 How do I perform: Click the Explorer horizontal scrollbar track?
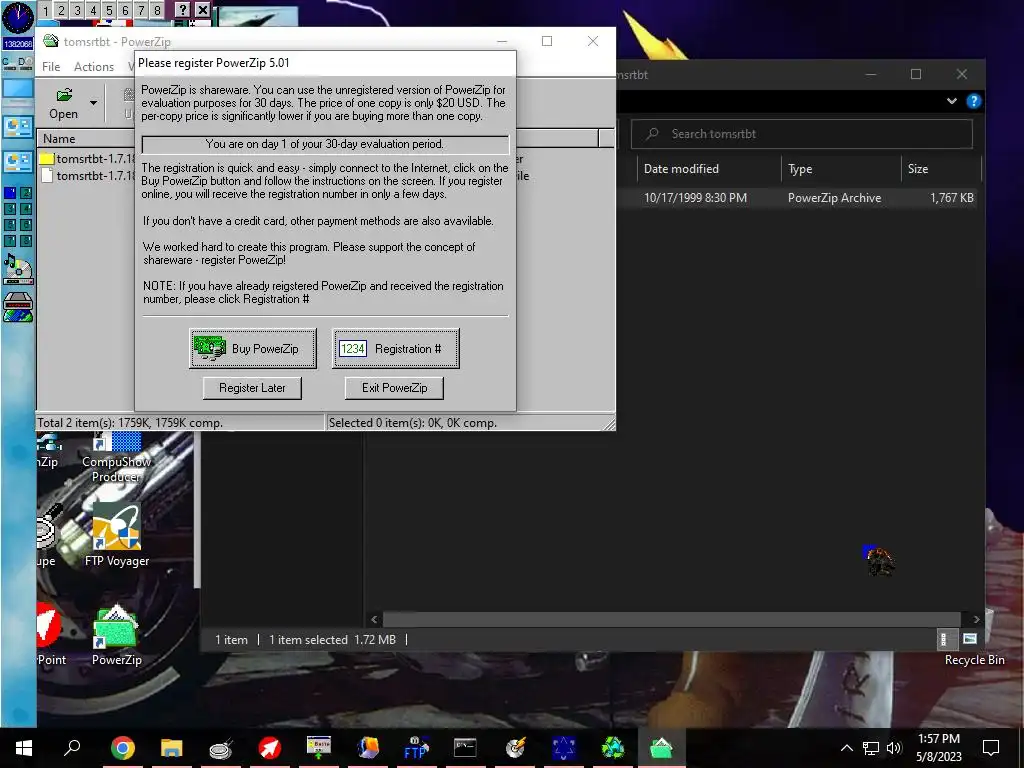[671, 619]
